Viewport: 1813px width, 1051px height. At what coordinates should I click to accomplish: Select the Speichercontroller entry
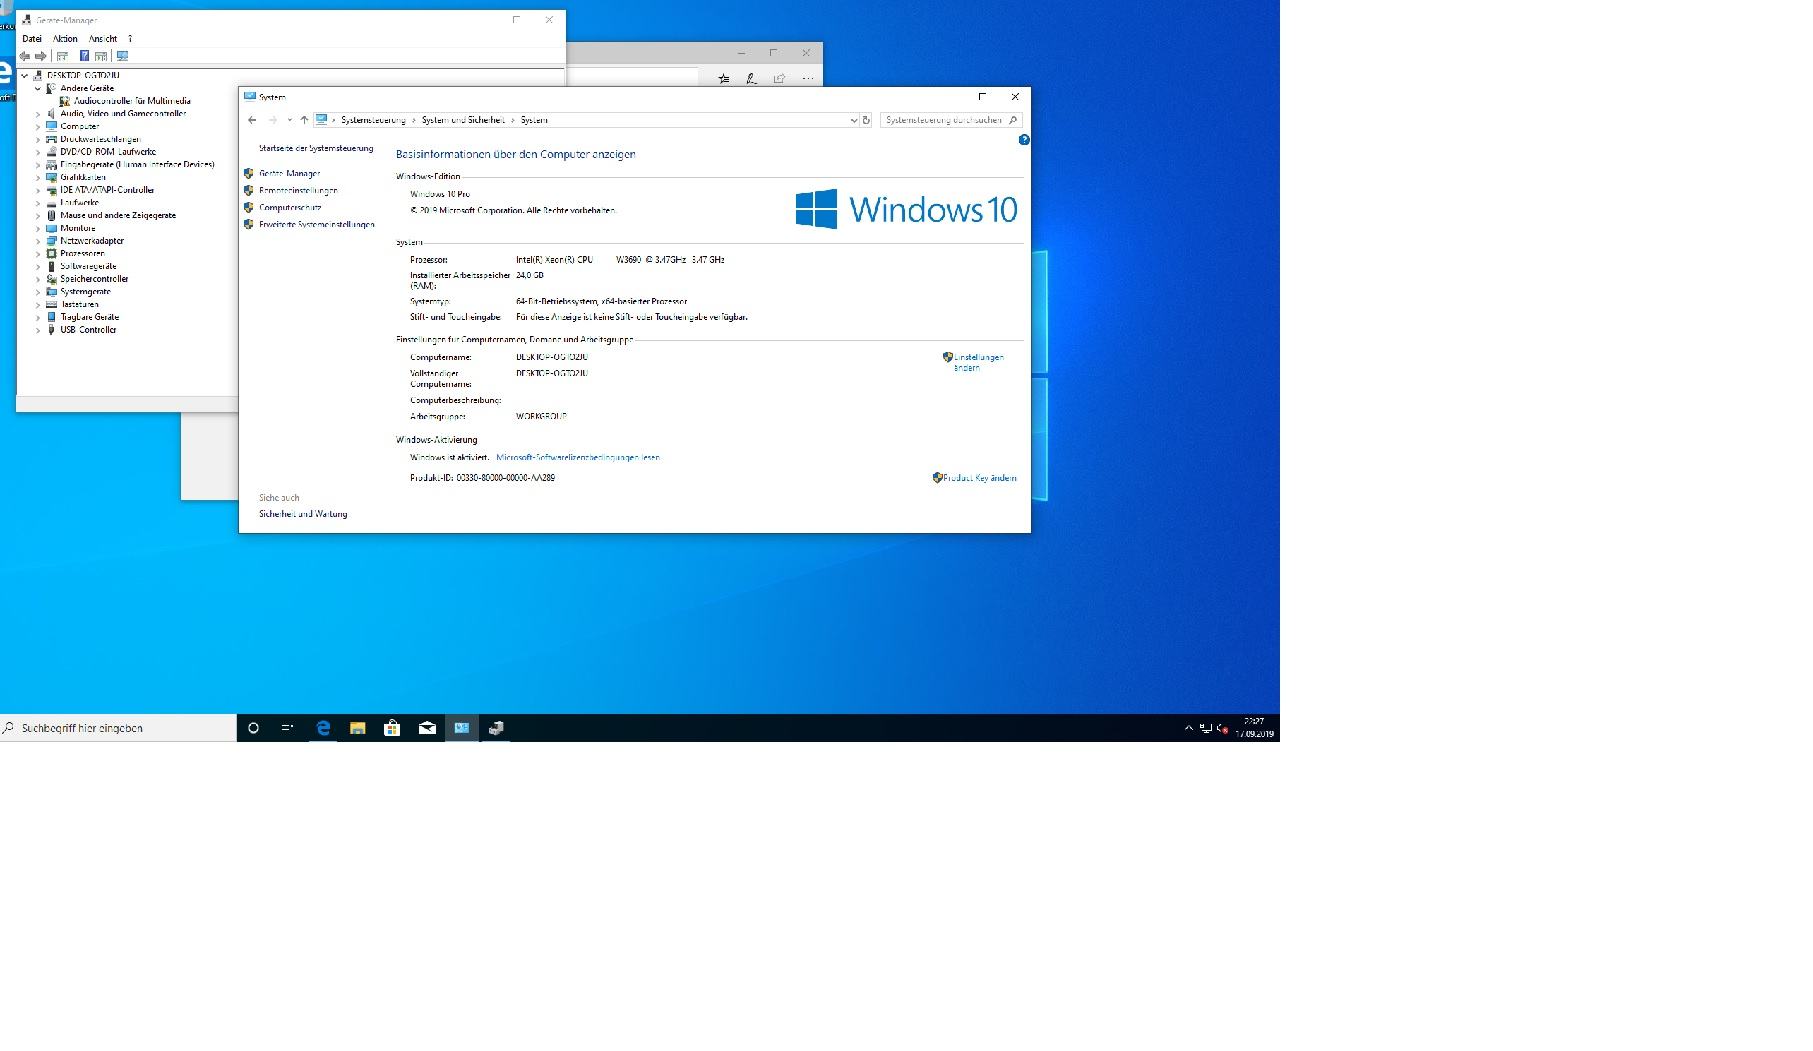click(x=94, y=279)
